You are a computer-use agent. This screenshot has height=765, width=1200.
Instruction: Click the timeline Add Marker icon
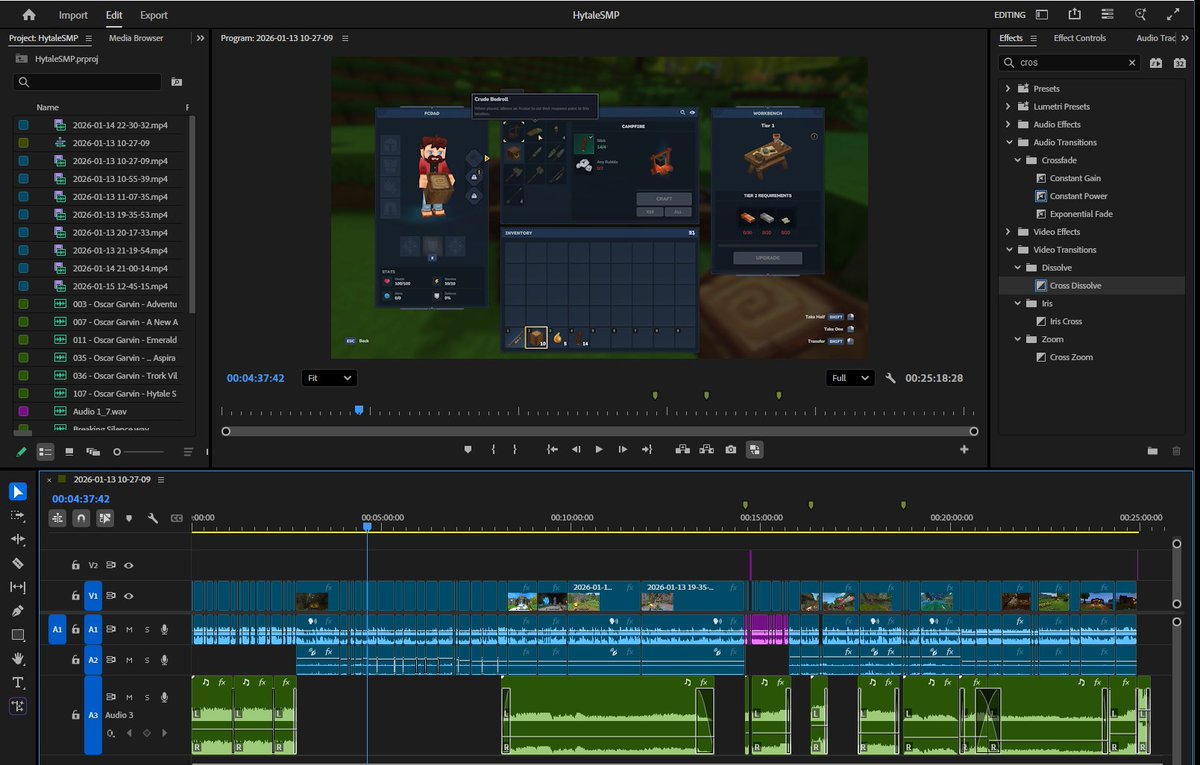tap(129, 518)
